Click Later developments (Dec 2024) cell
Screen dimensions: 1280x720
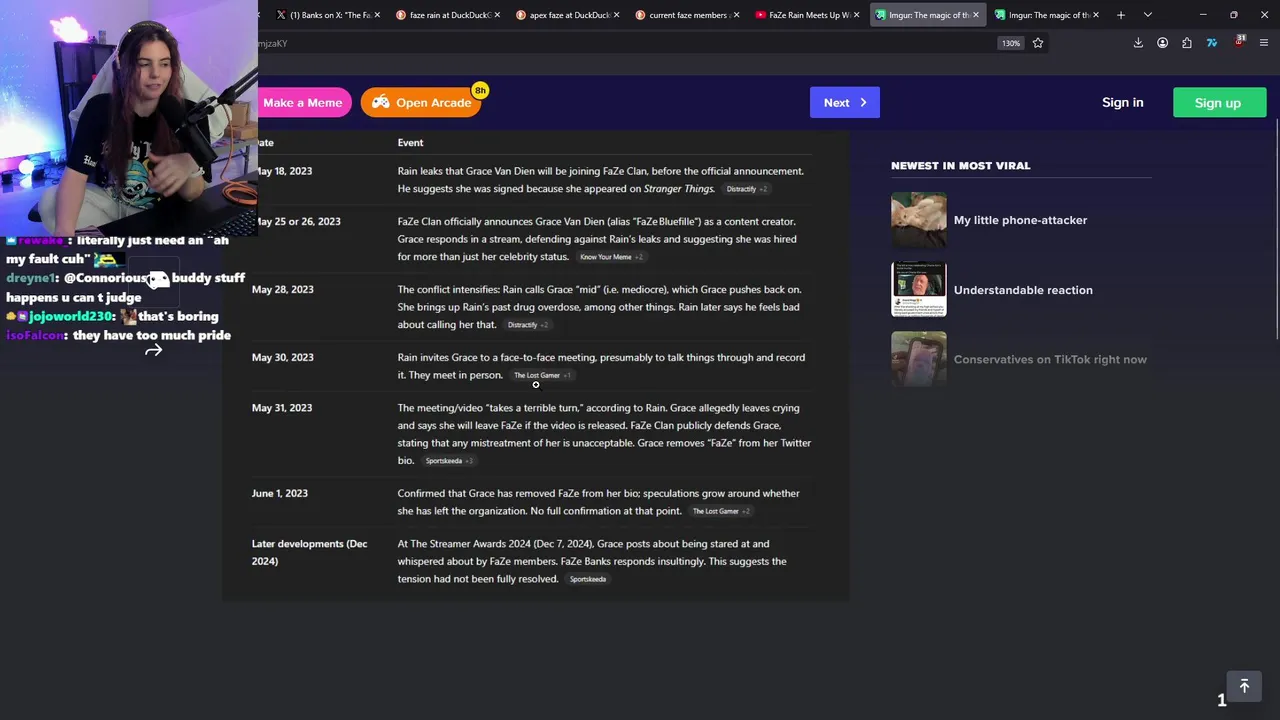click(x=310, y=552)
